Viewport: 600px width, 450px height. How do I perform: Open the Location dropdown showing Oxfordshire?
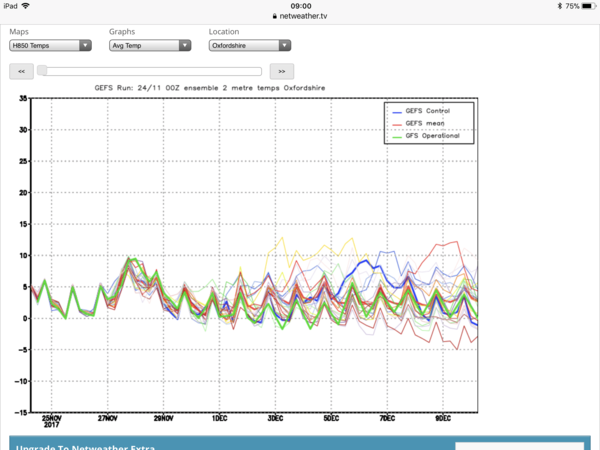tap(250, 45)
